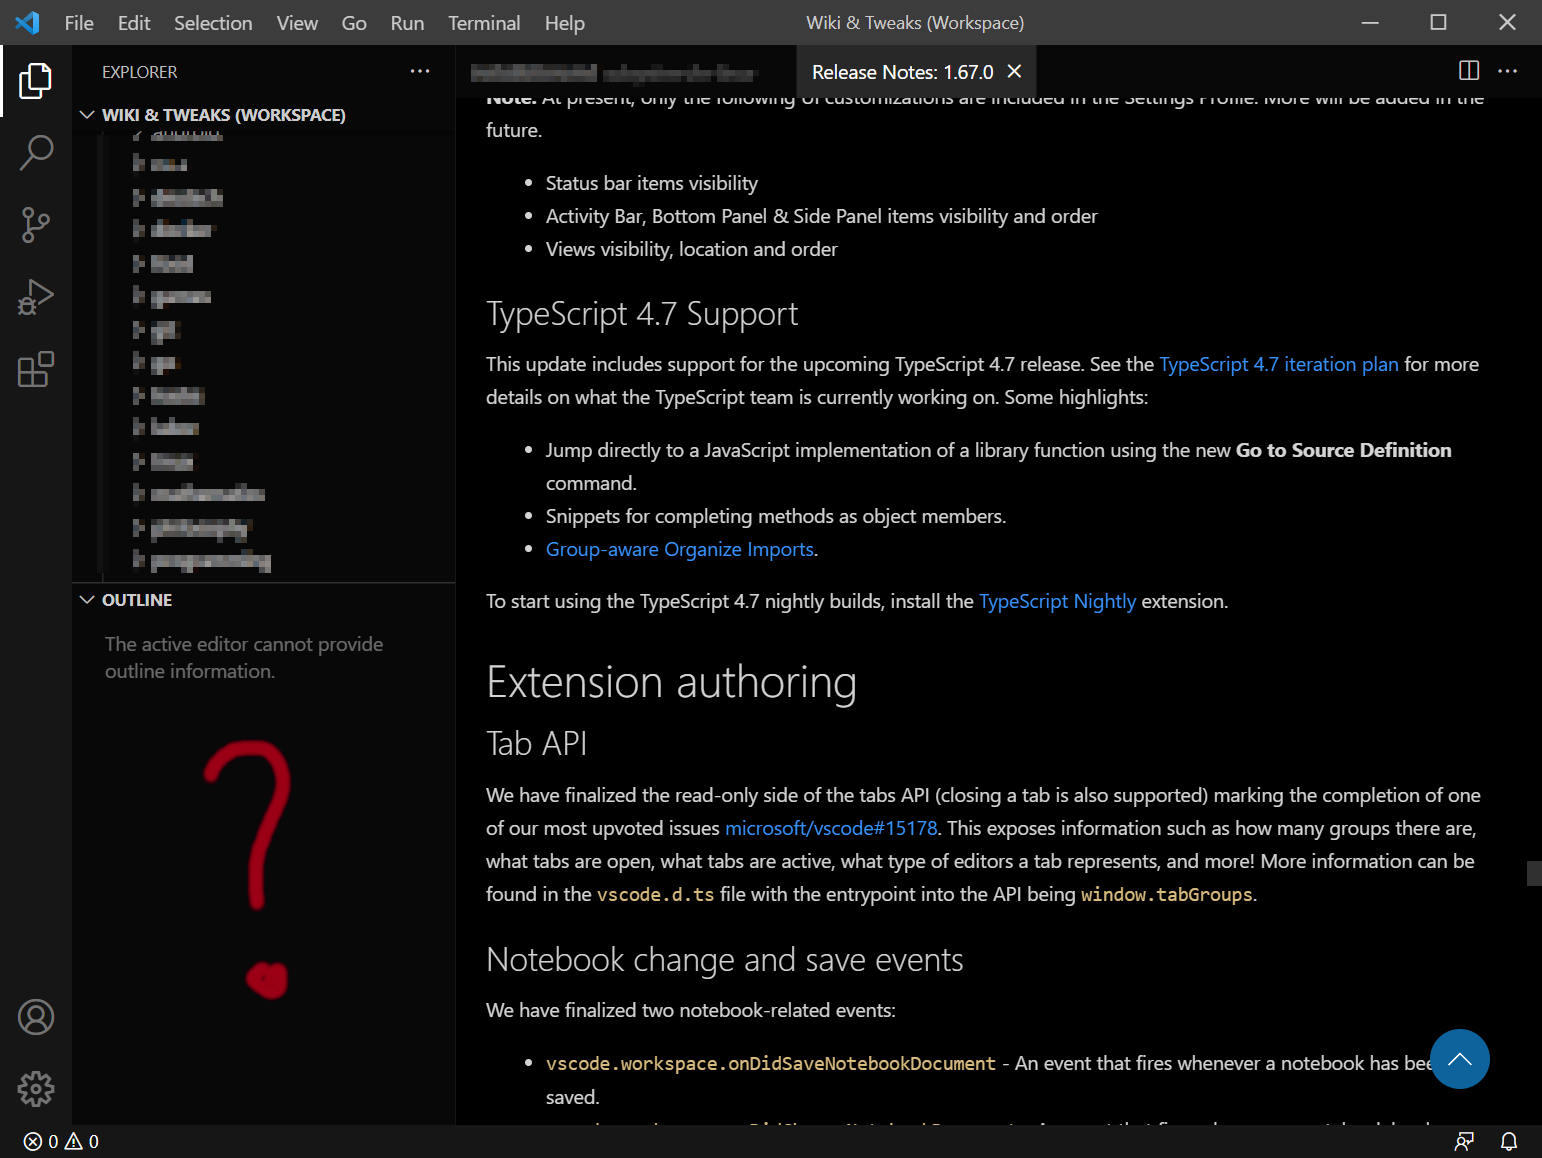The width and height of the screenshot is (1542, 1158).
Task: Split the editor using the split icon
Action: click(1468, 70)
